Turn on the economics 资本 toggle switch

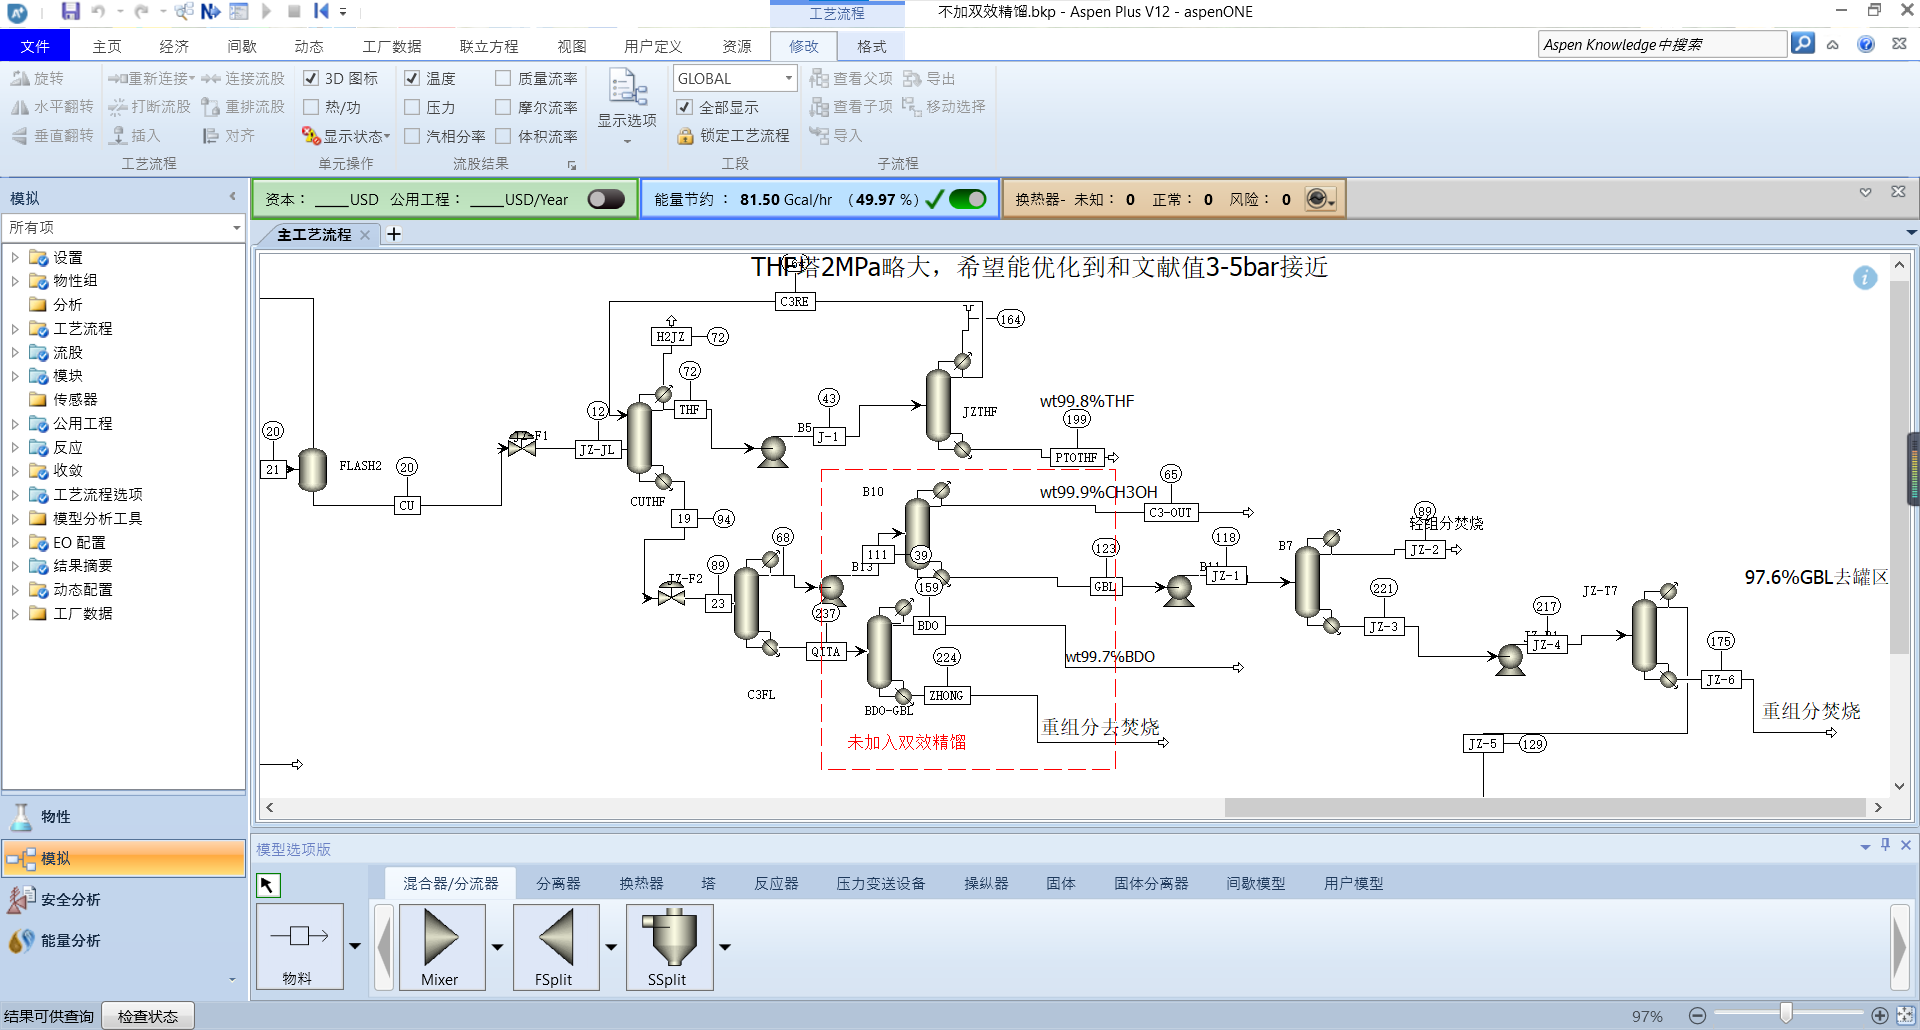606,199
